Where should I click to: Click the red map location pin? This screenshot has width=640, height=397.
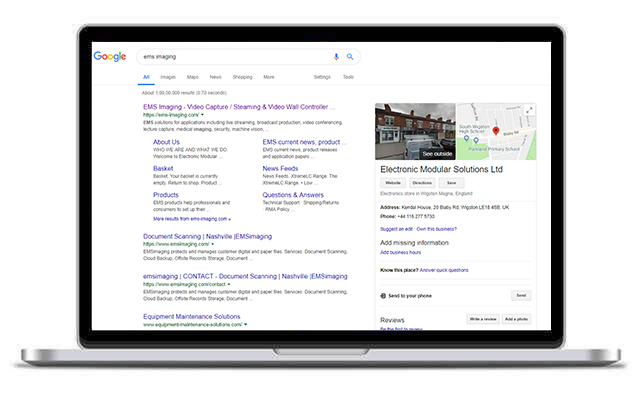[496, 131]
